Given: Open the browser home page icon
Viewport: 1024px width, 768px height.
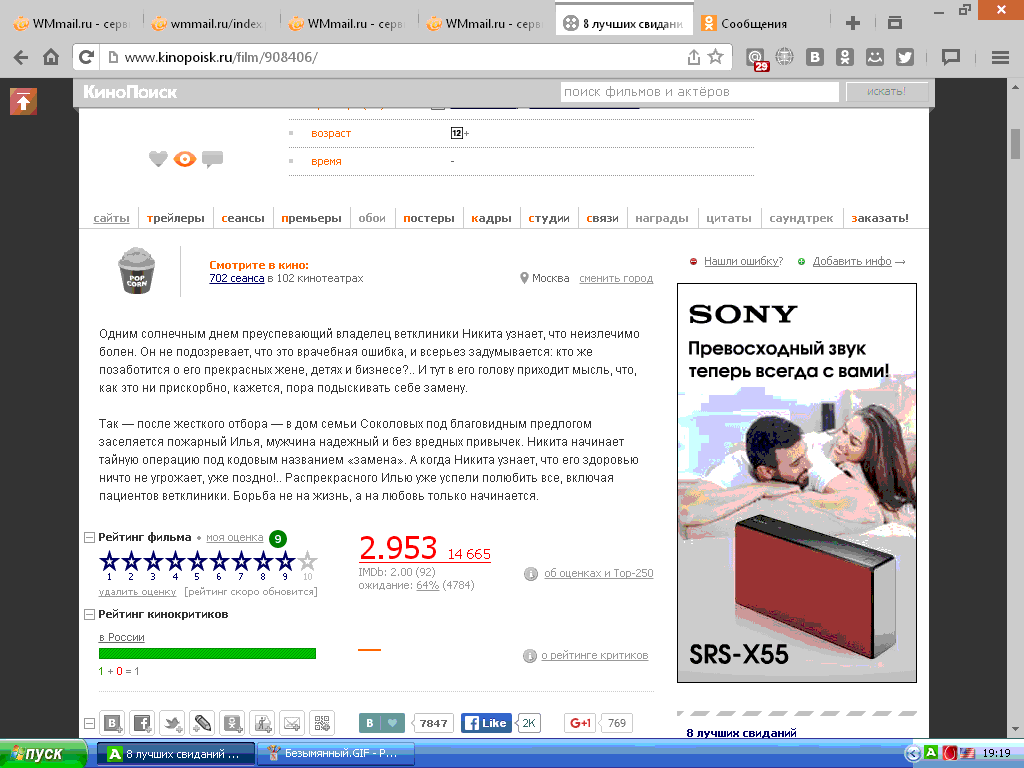Looking at the screenshot, I should (51, 57).
